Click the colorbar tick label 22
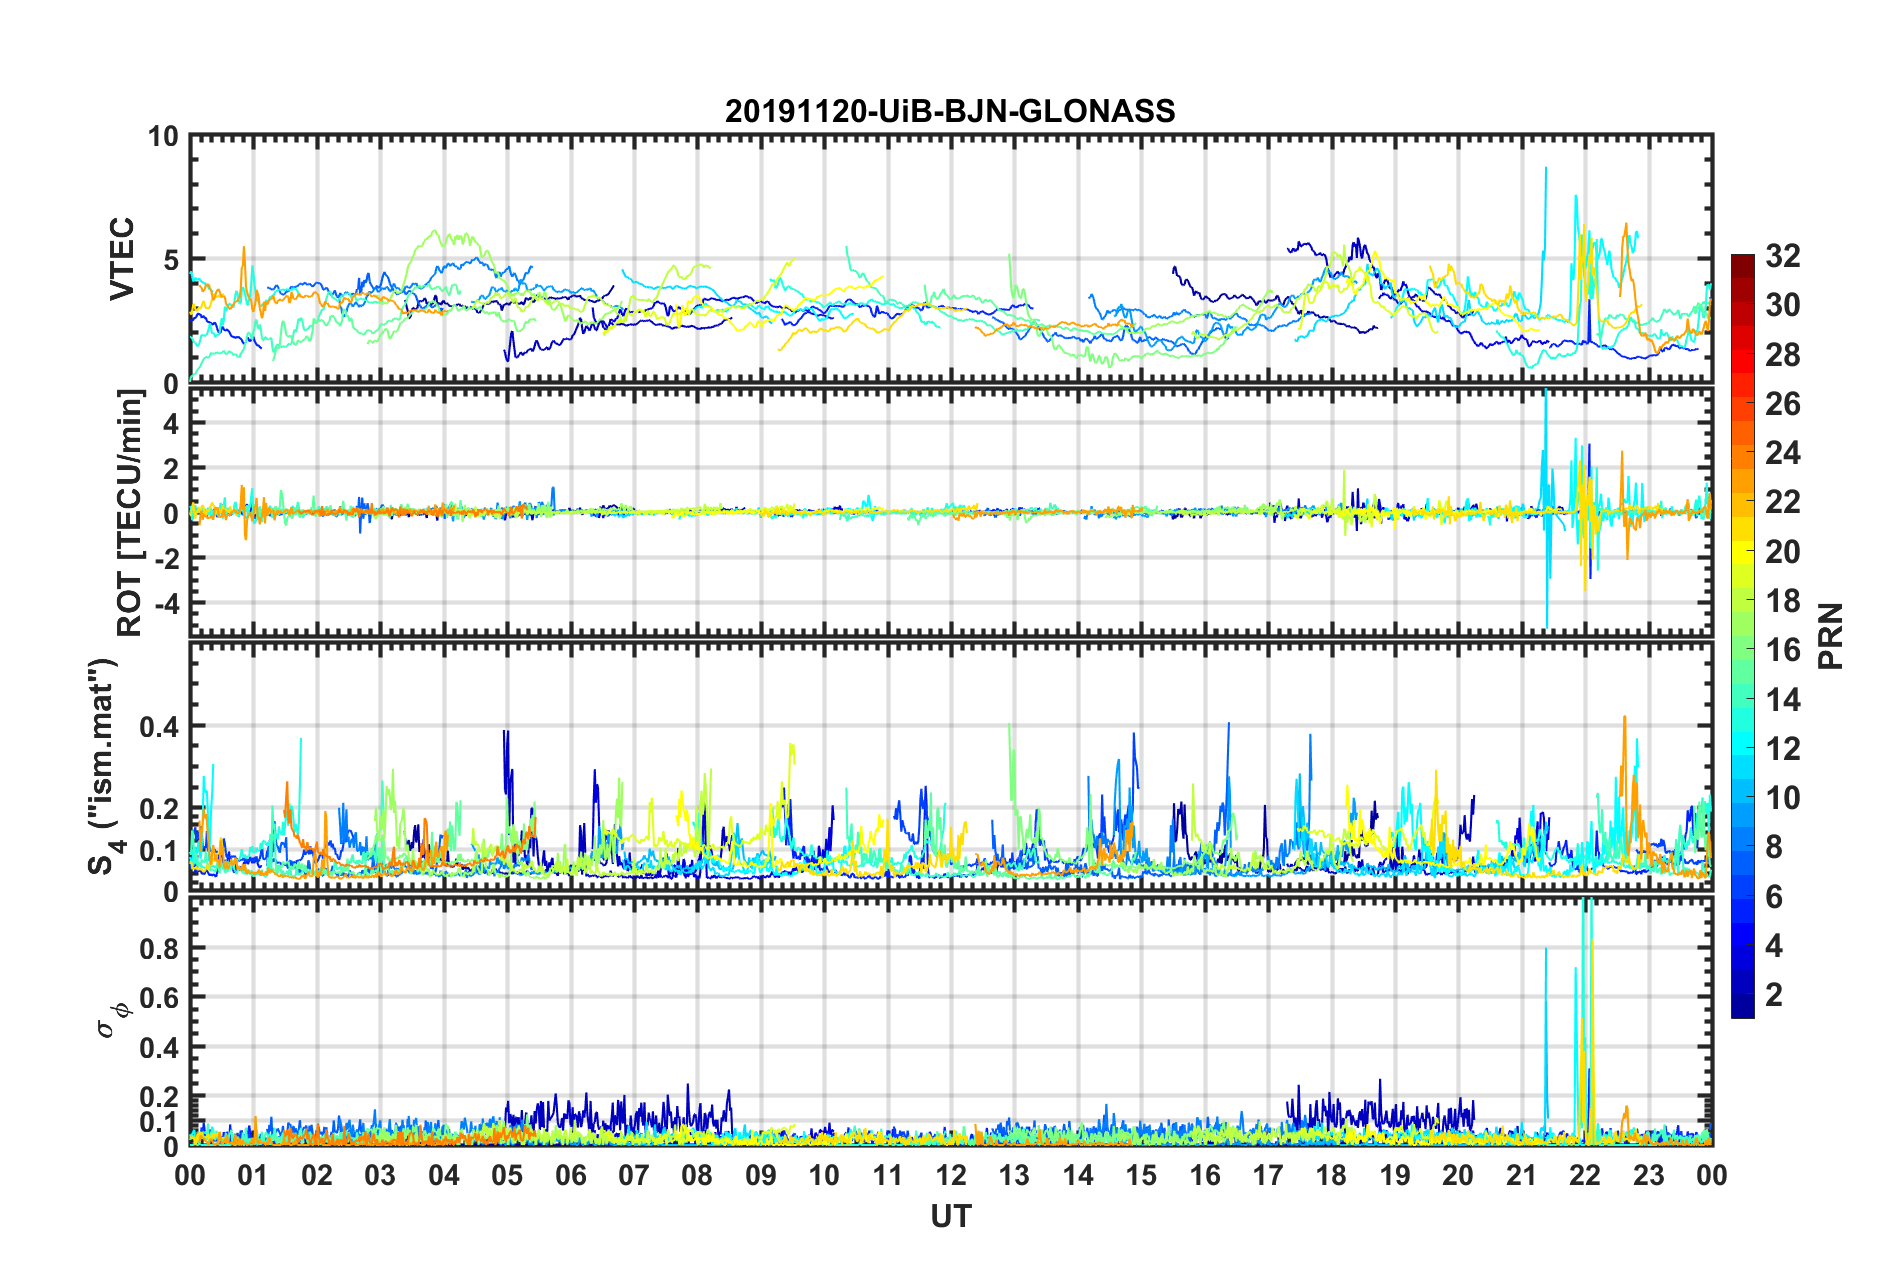This screenshot has width=1902, height=1272. click(x=1782, y=502)
